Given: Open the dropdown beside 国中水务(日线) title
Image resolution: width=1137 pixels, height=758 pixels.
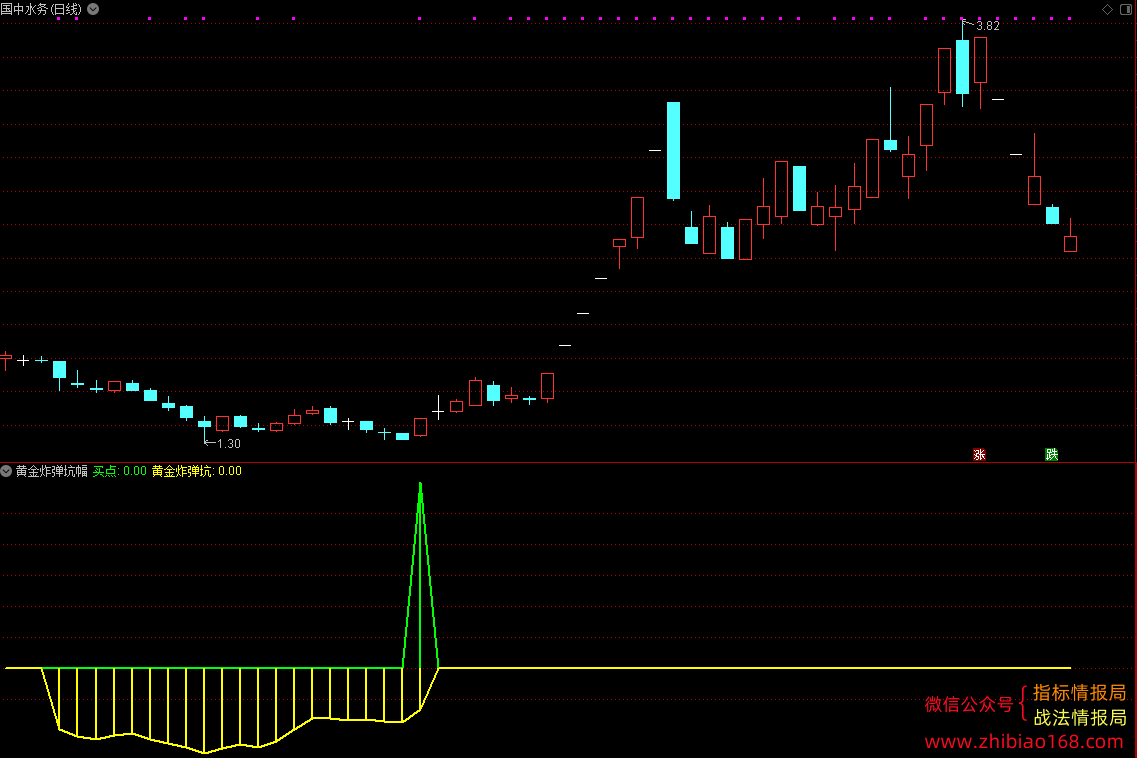Looking at the screenshot, I should pos(94,9).
